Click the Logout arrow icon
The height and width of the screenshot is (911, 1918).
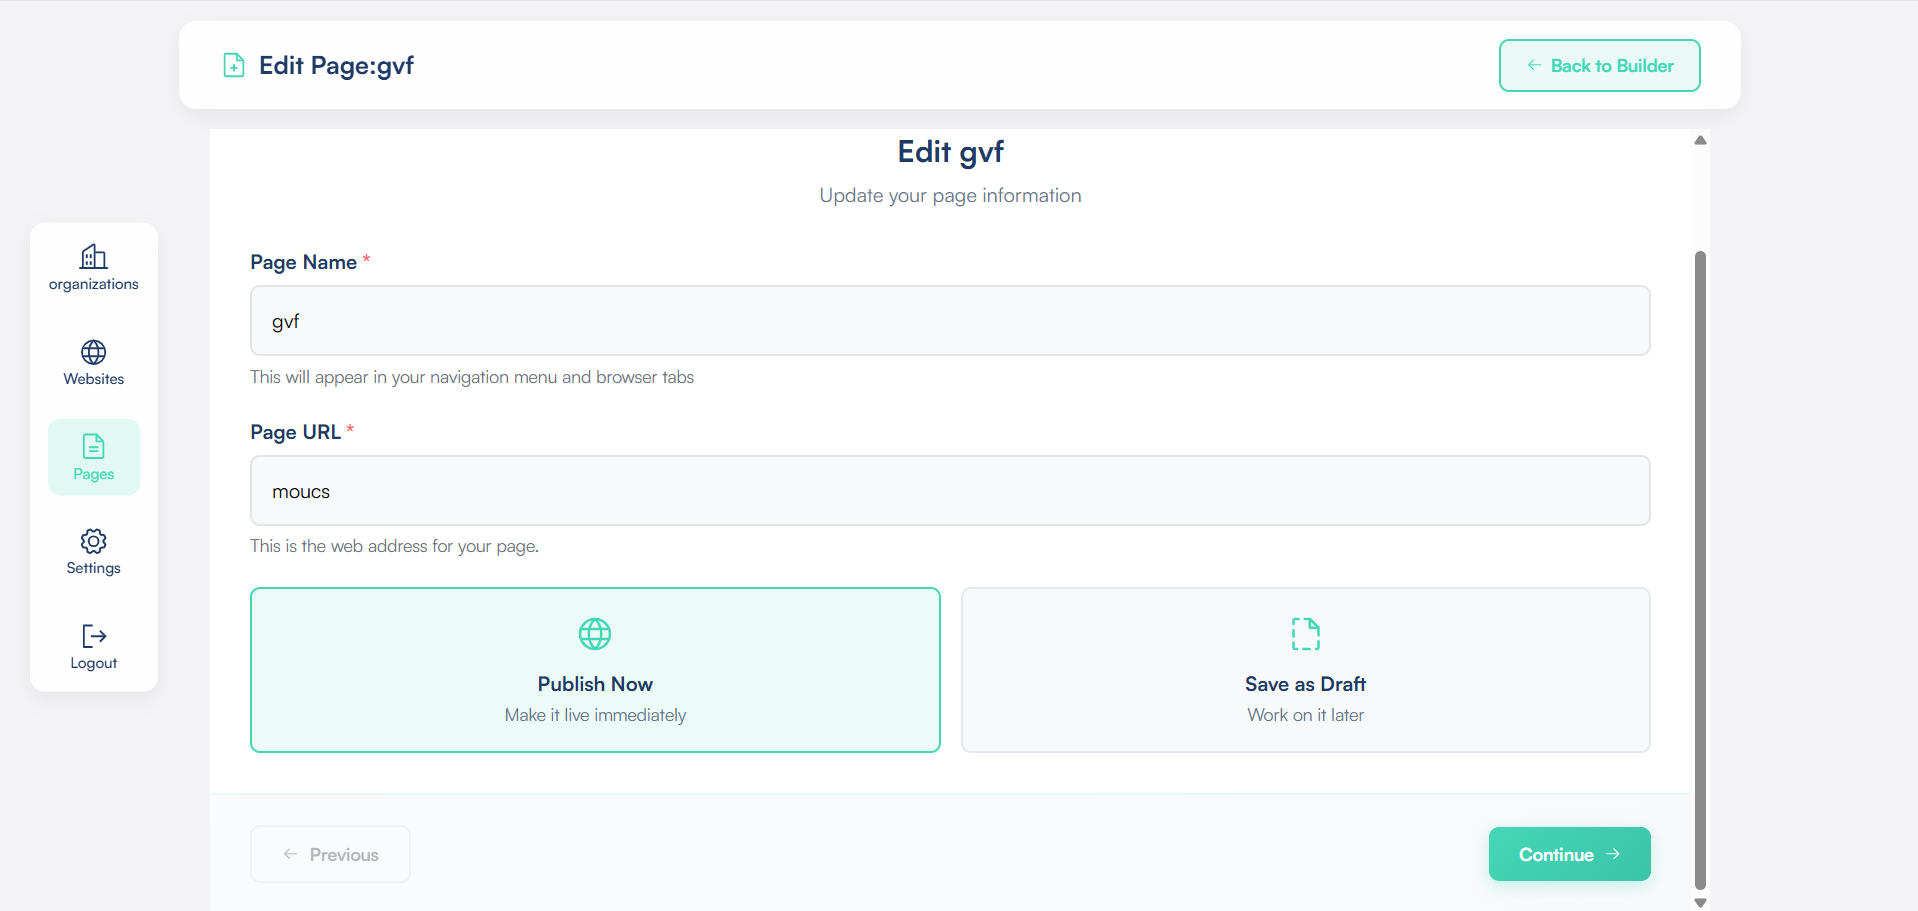(94, 636)
